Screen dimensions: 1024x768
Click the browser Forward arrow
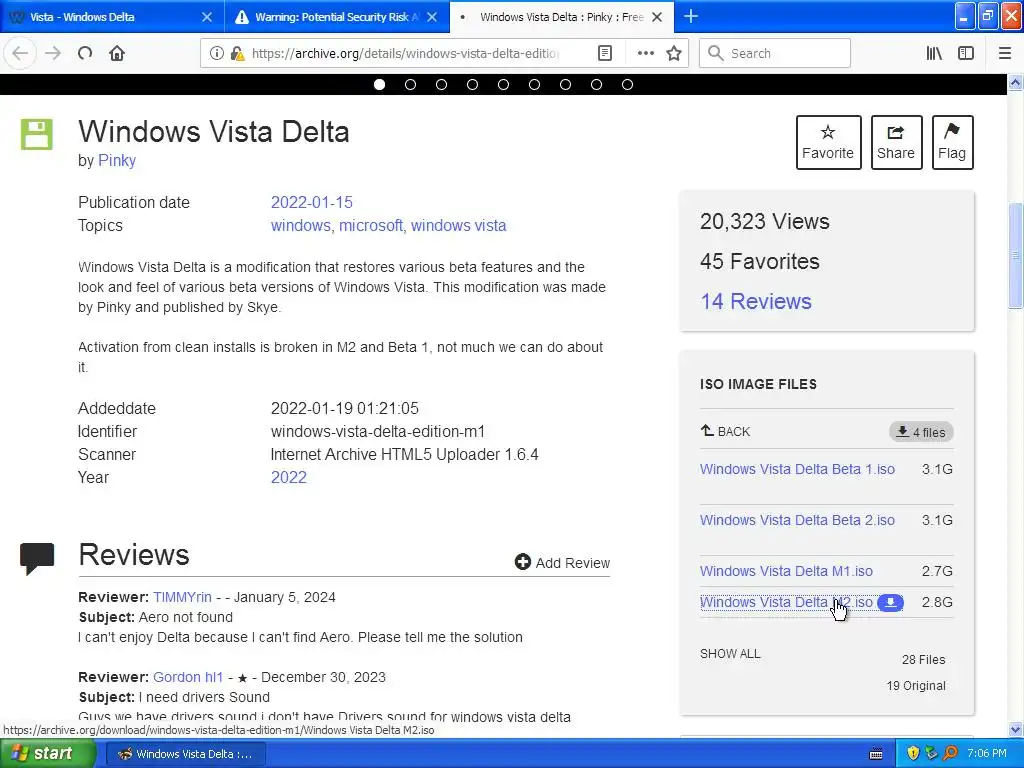coord(53,53)
